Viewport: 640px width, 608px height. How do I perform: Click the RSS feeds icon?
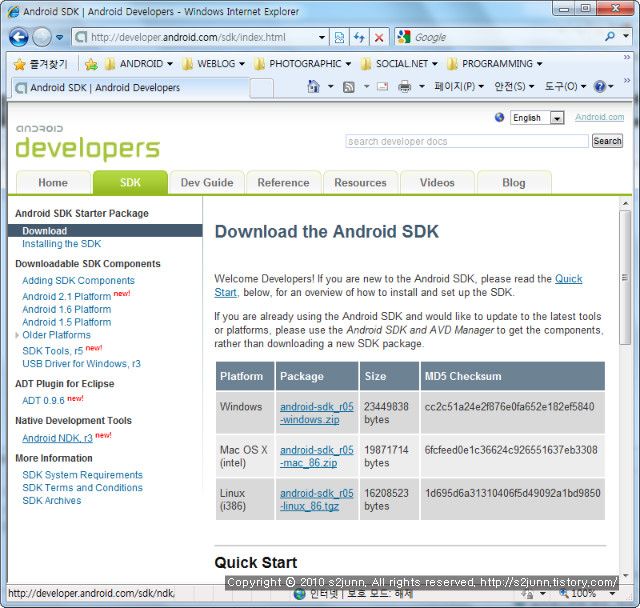click(349, 87)
